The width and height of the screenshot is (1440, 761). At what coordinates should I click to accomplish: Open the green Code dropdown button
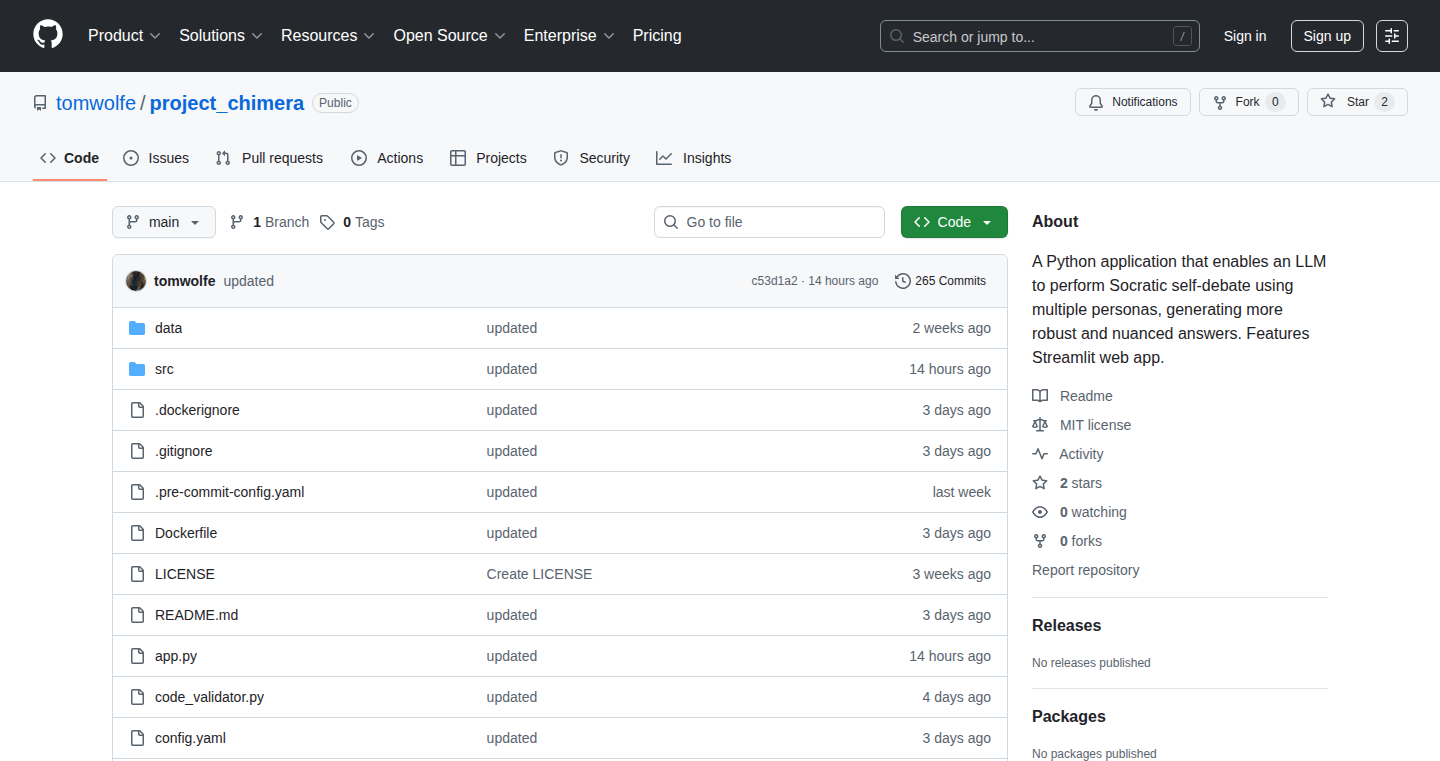[954, 222]
